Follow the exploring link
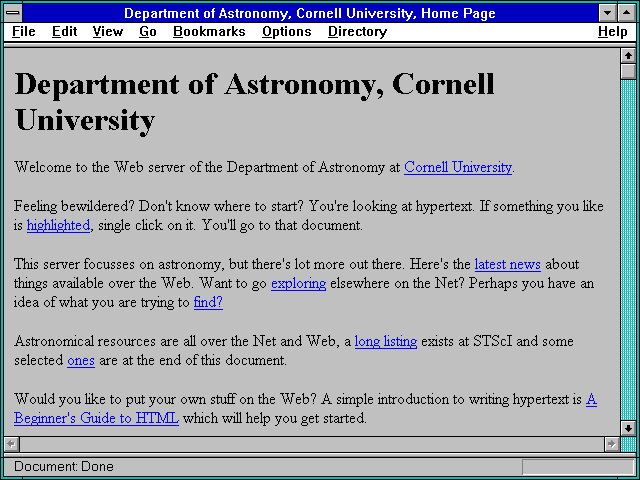The height and width of the screenshot is (480, 640). pyautogui.click(x=299, y=284)
